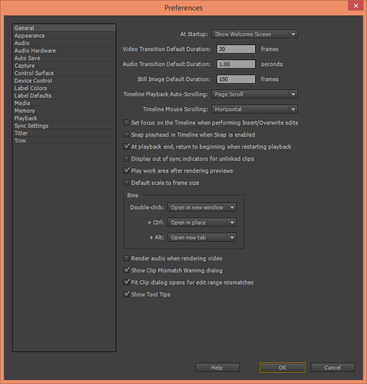Enable Default scale to frame size

[126, 183]
